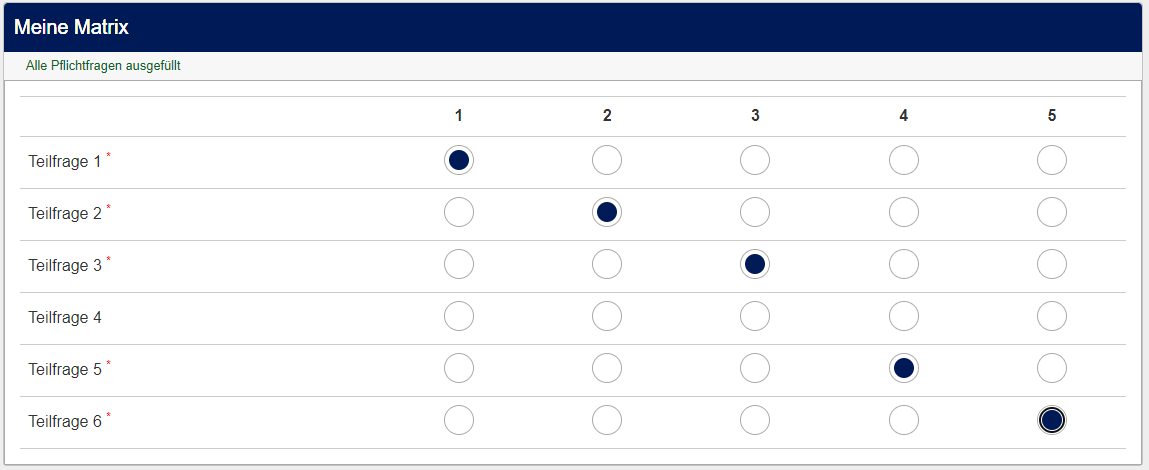Click the Teilfrage 4 row label
1149x470 pixels.
tap(65, 318)
